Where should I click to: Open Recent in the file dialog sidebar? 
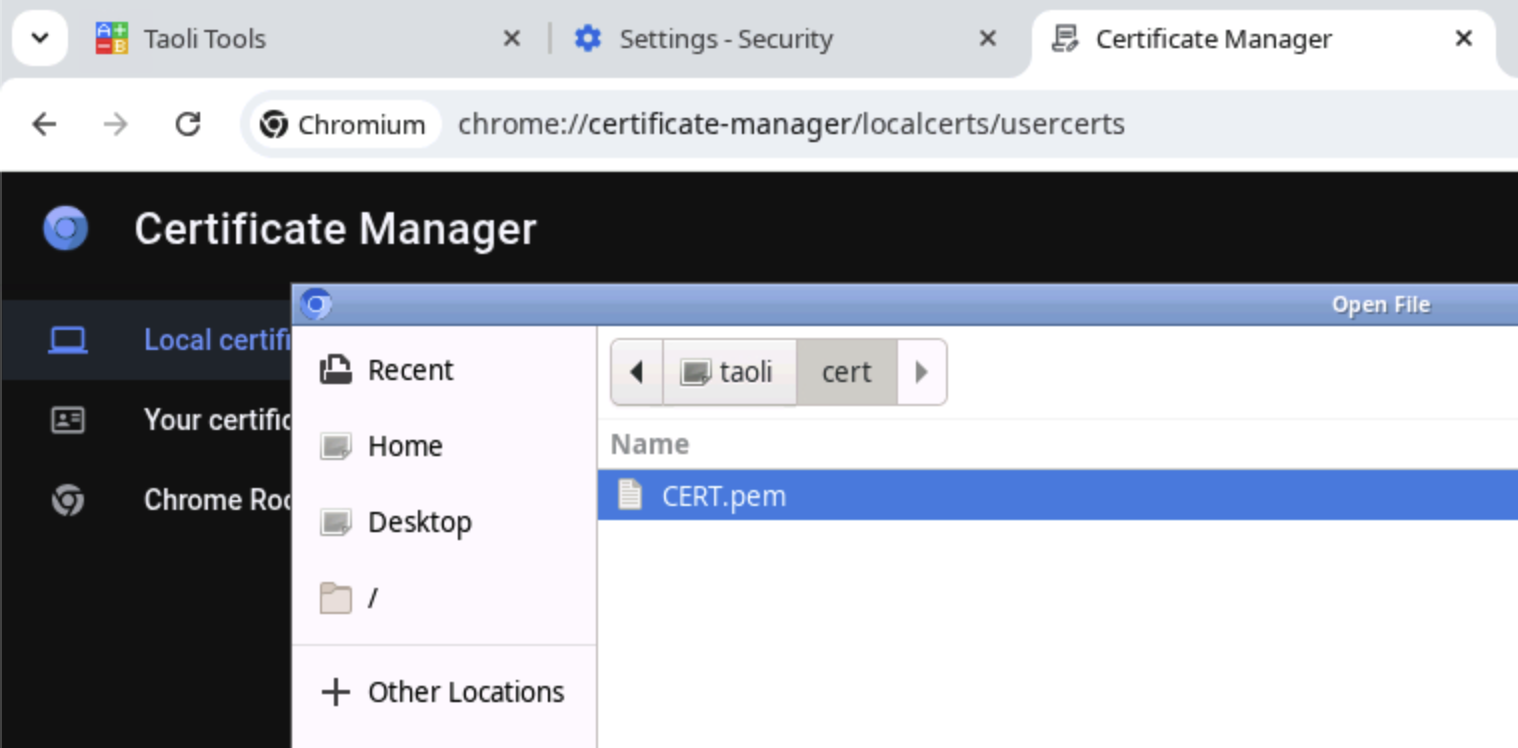[410, 370]
